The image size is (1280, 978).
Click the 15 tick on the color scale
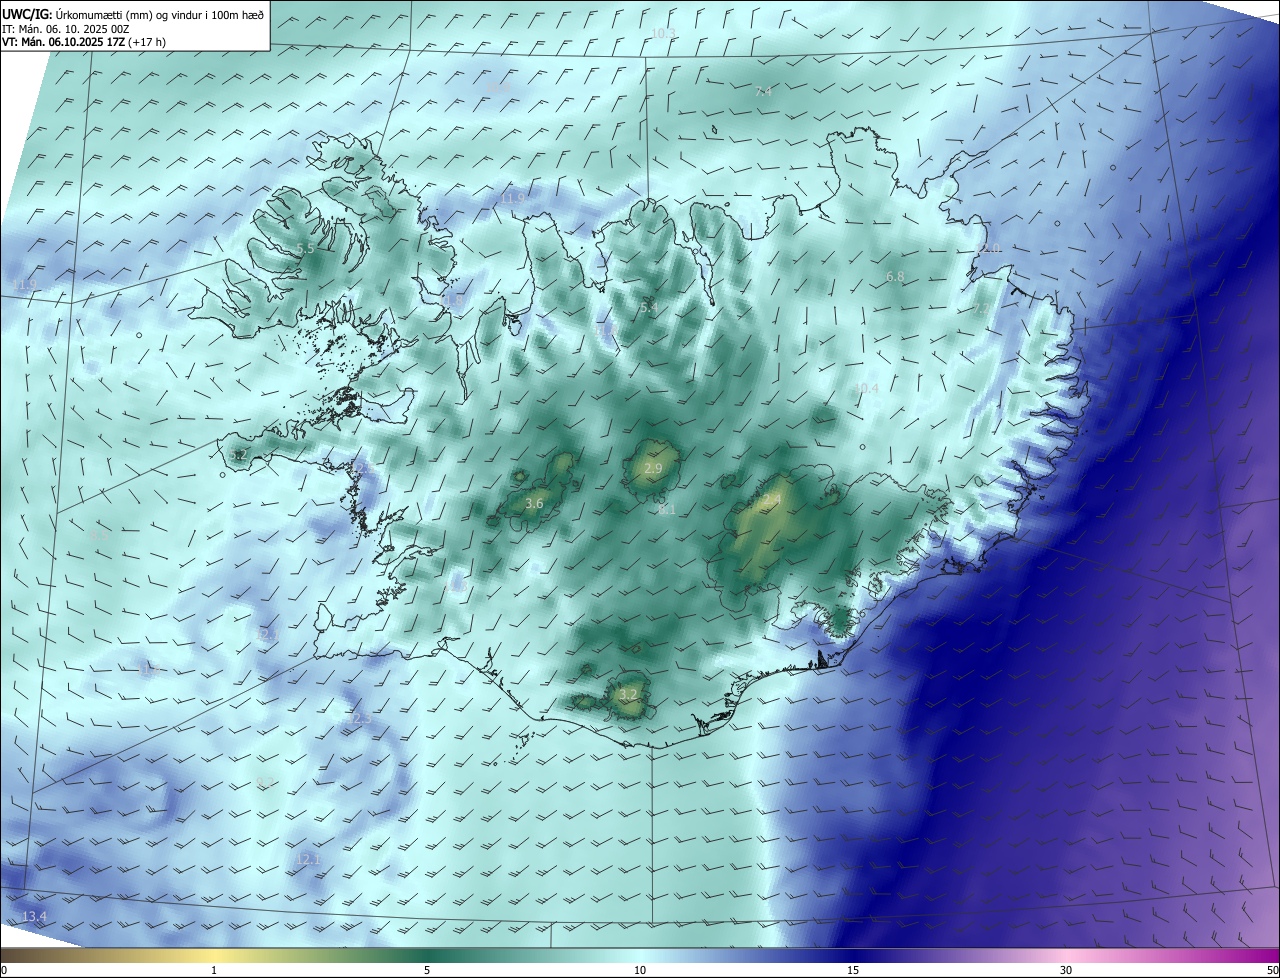853,970
